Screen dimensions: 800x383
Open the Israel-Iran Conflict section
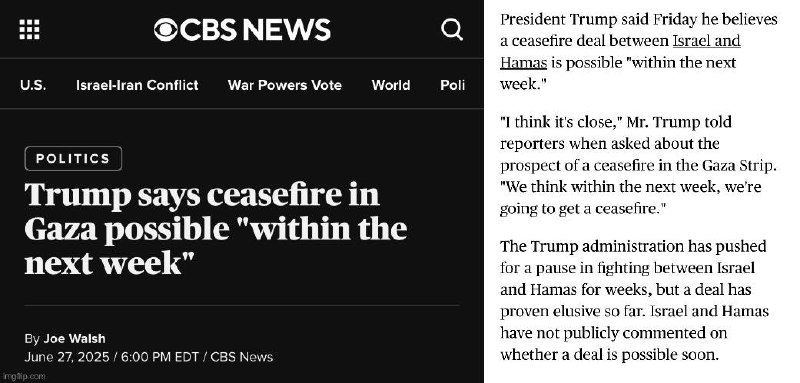pyautogui.click(x=137, y=85)
